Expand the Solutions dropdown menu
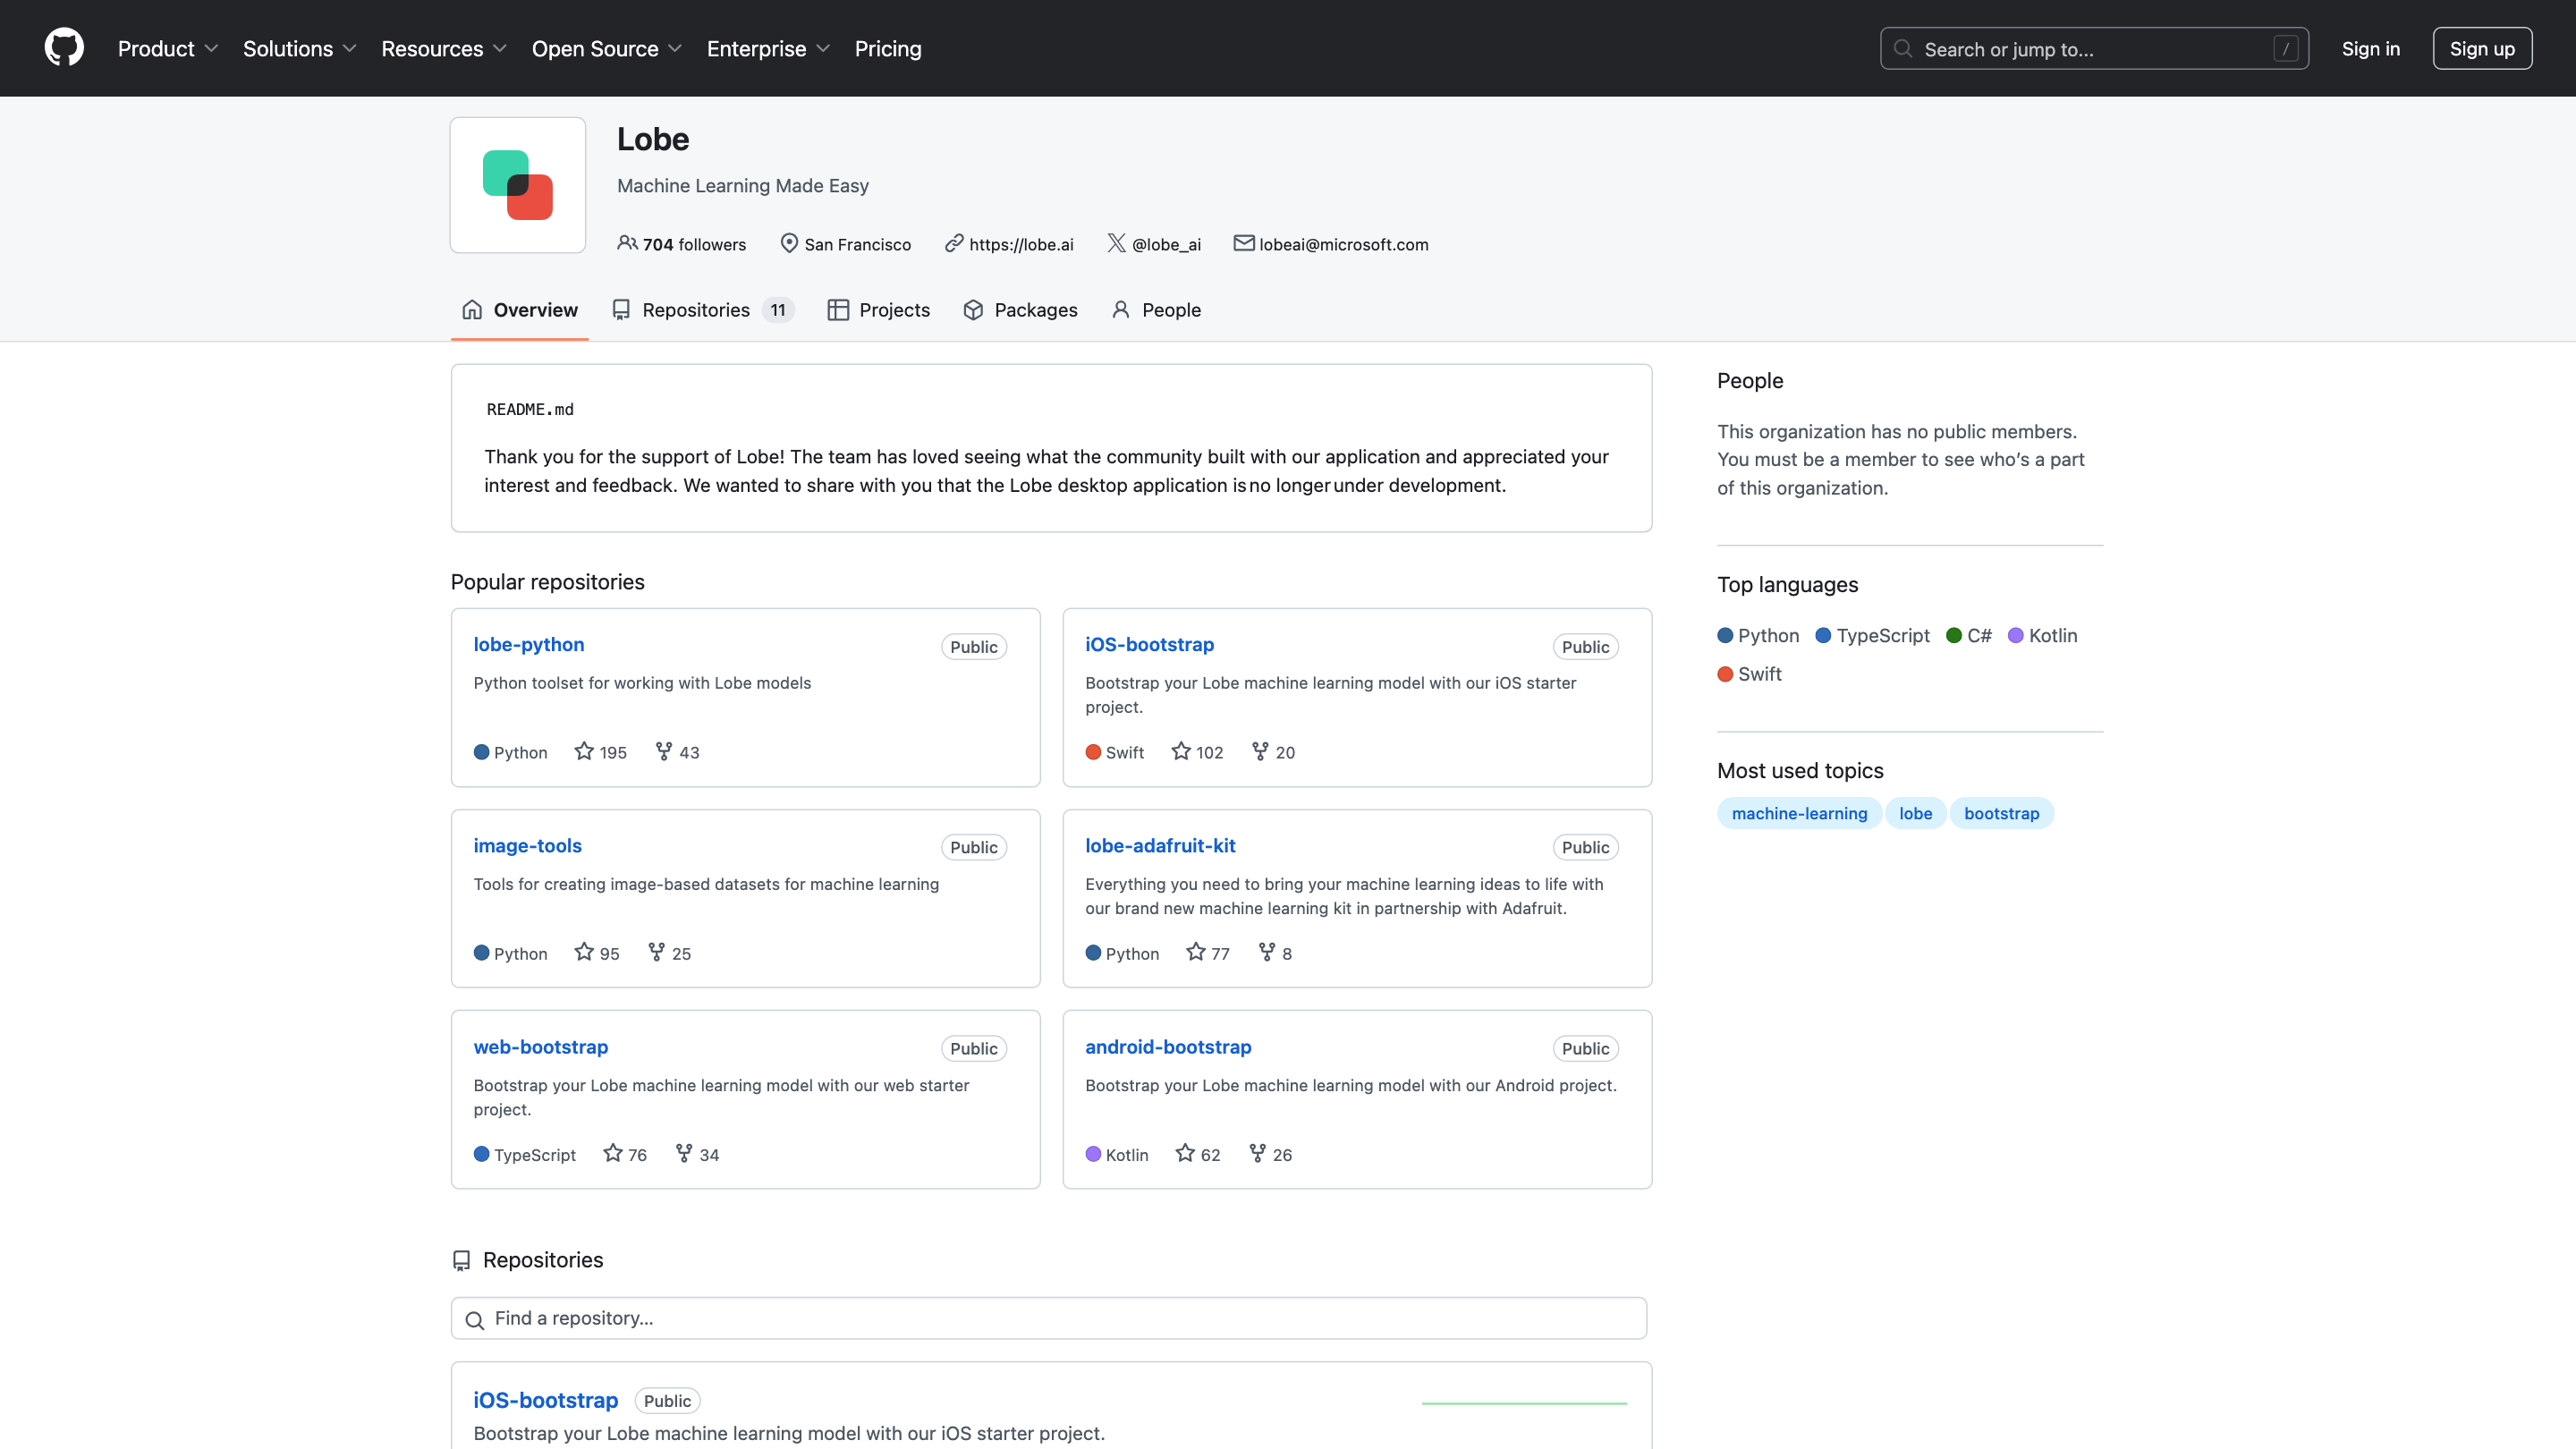The height and width of the screenshot is (1449, 2576). coord(299,48)
